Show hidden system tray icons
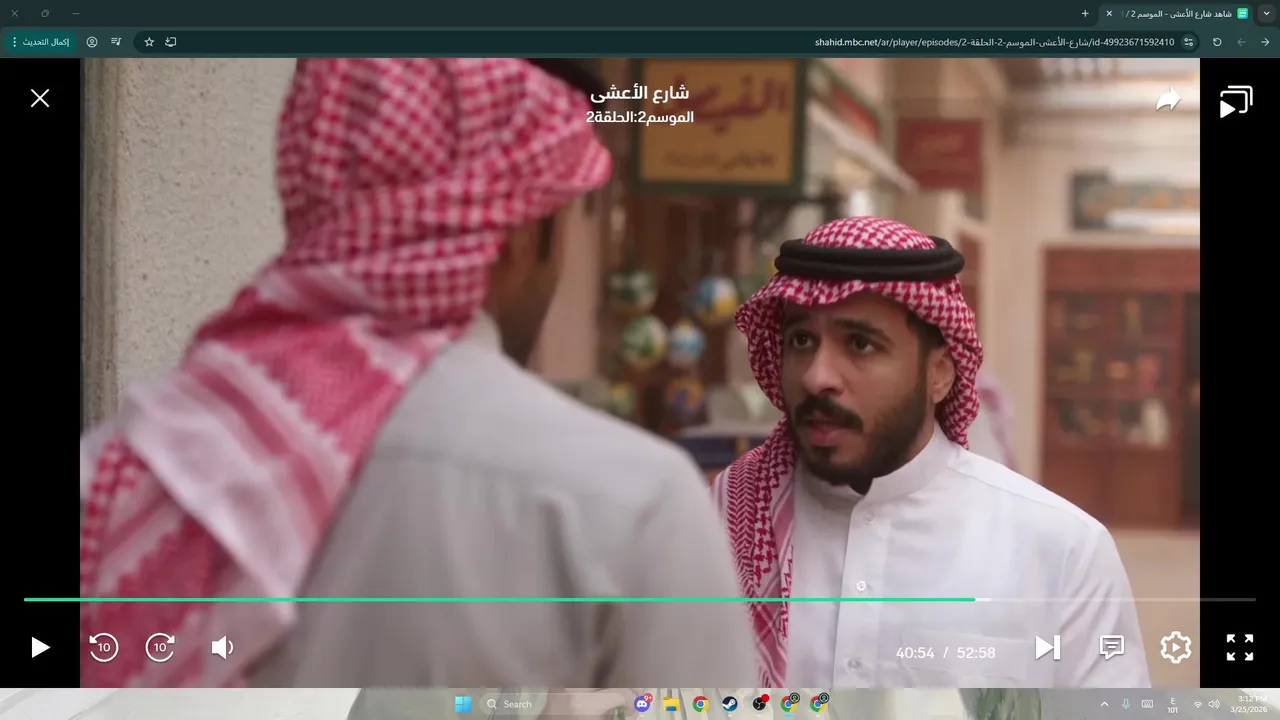Screen dimensions: 1280x720 point(1104,704)
